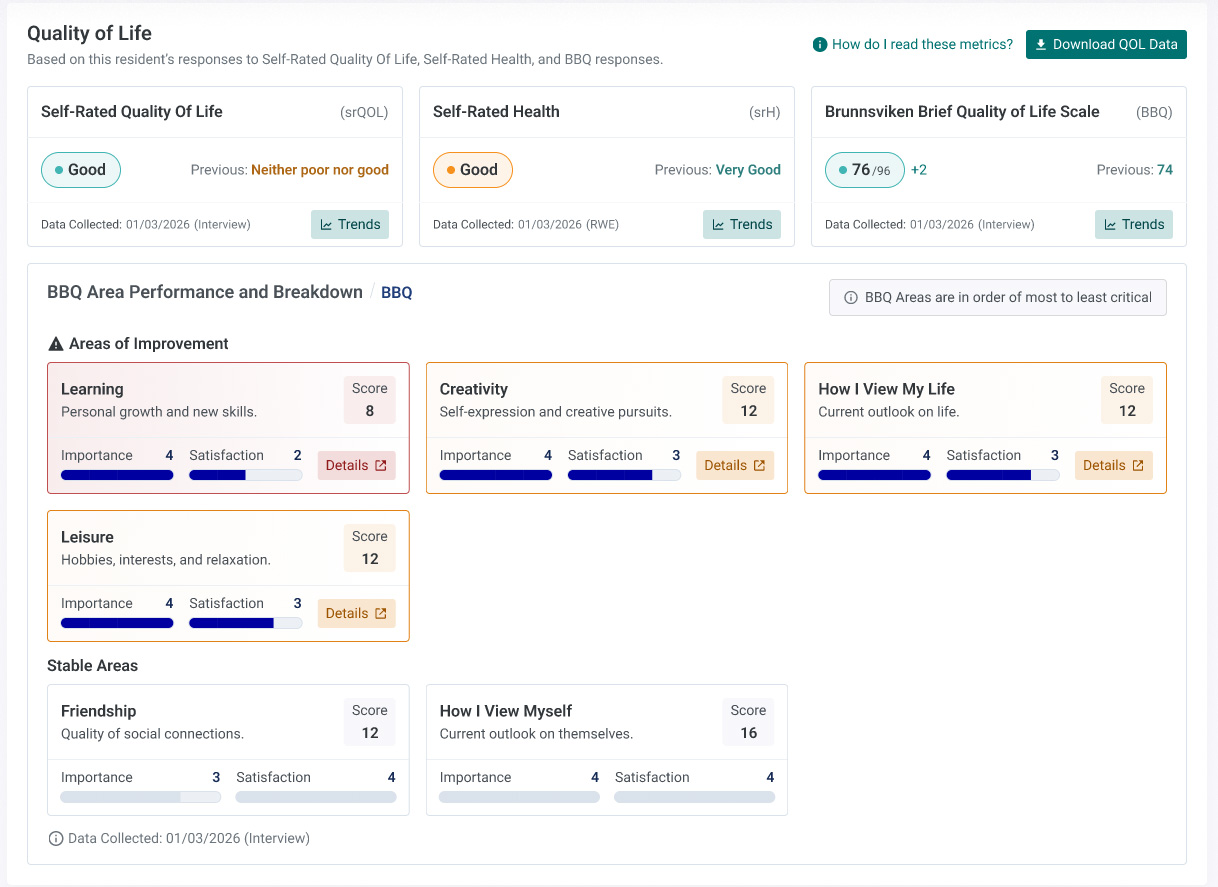Click info icon beside bottom Data Collected note
Image resolution: width=1218 pixels, height=887 pixels.
pyautogui.click(x=56, y=838)
